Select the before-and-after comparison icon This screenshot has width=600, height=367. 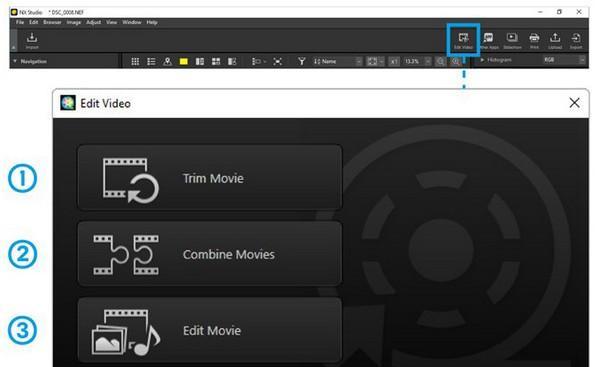tap(232, 61)
